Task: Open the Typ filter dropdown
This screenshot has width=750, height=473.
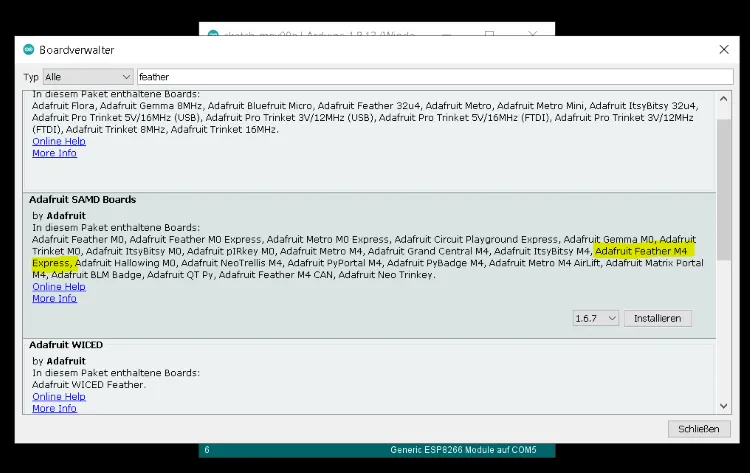Action: (x=87, y=77)
